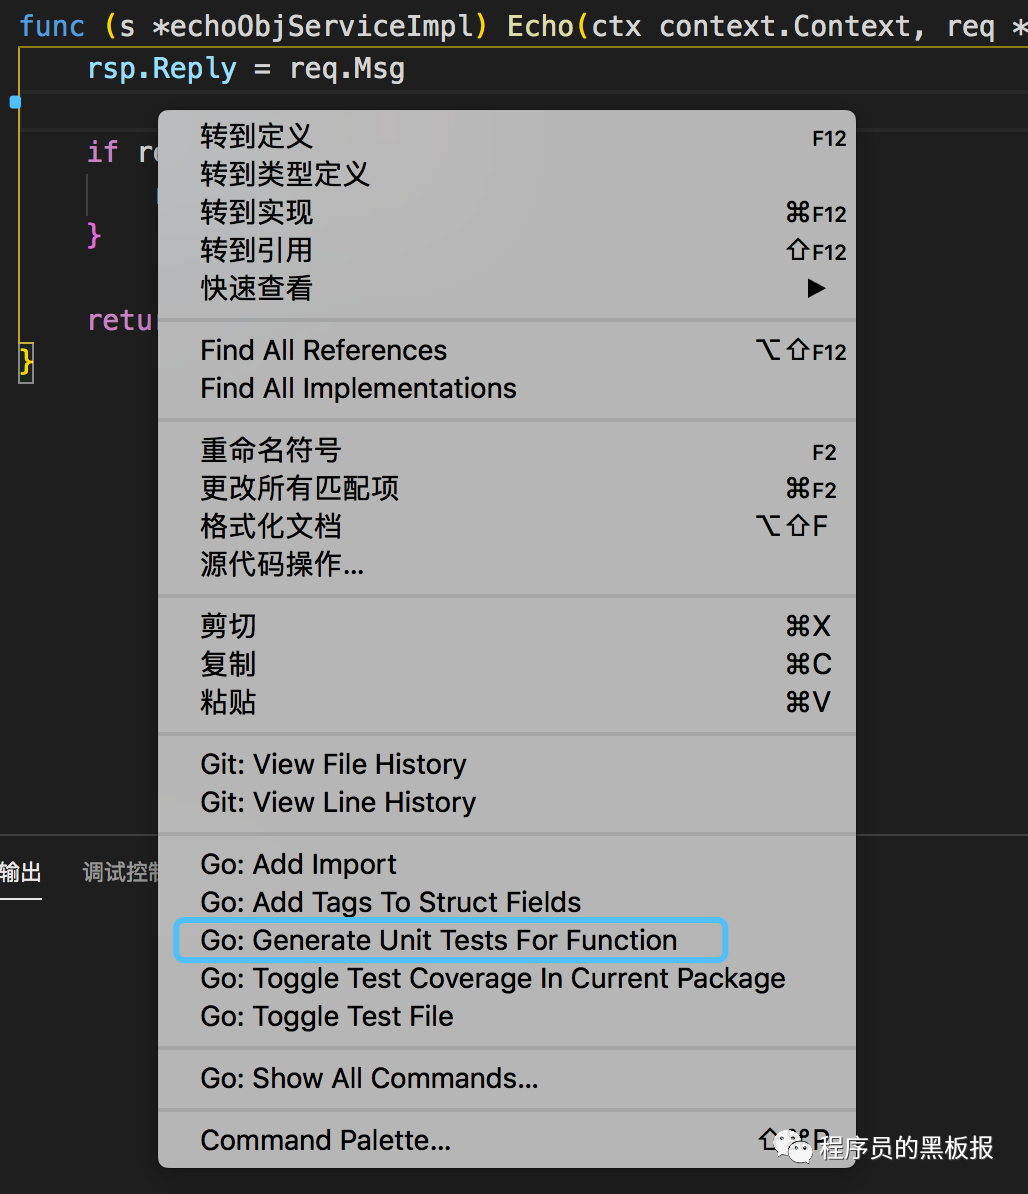Choose 转到实现 (Go to Implementation)
The width and height of the screenshot is (1028, 1194).
[255, 212]
